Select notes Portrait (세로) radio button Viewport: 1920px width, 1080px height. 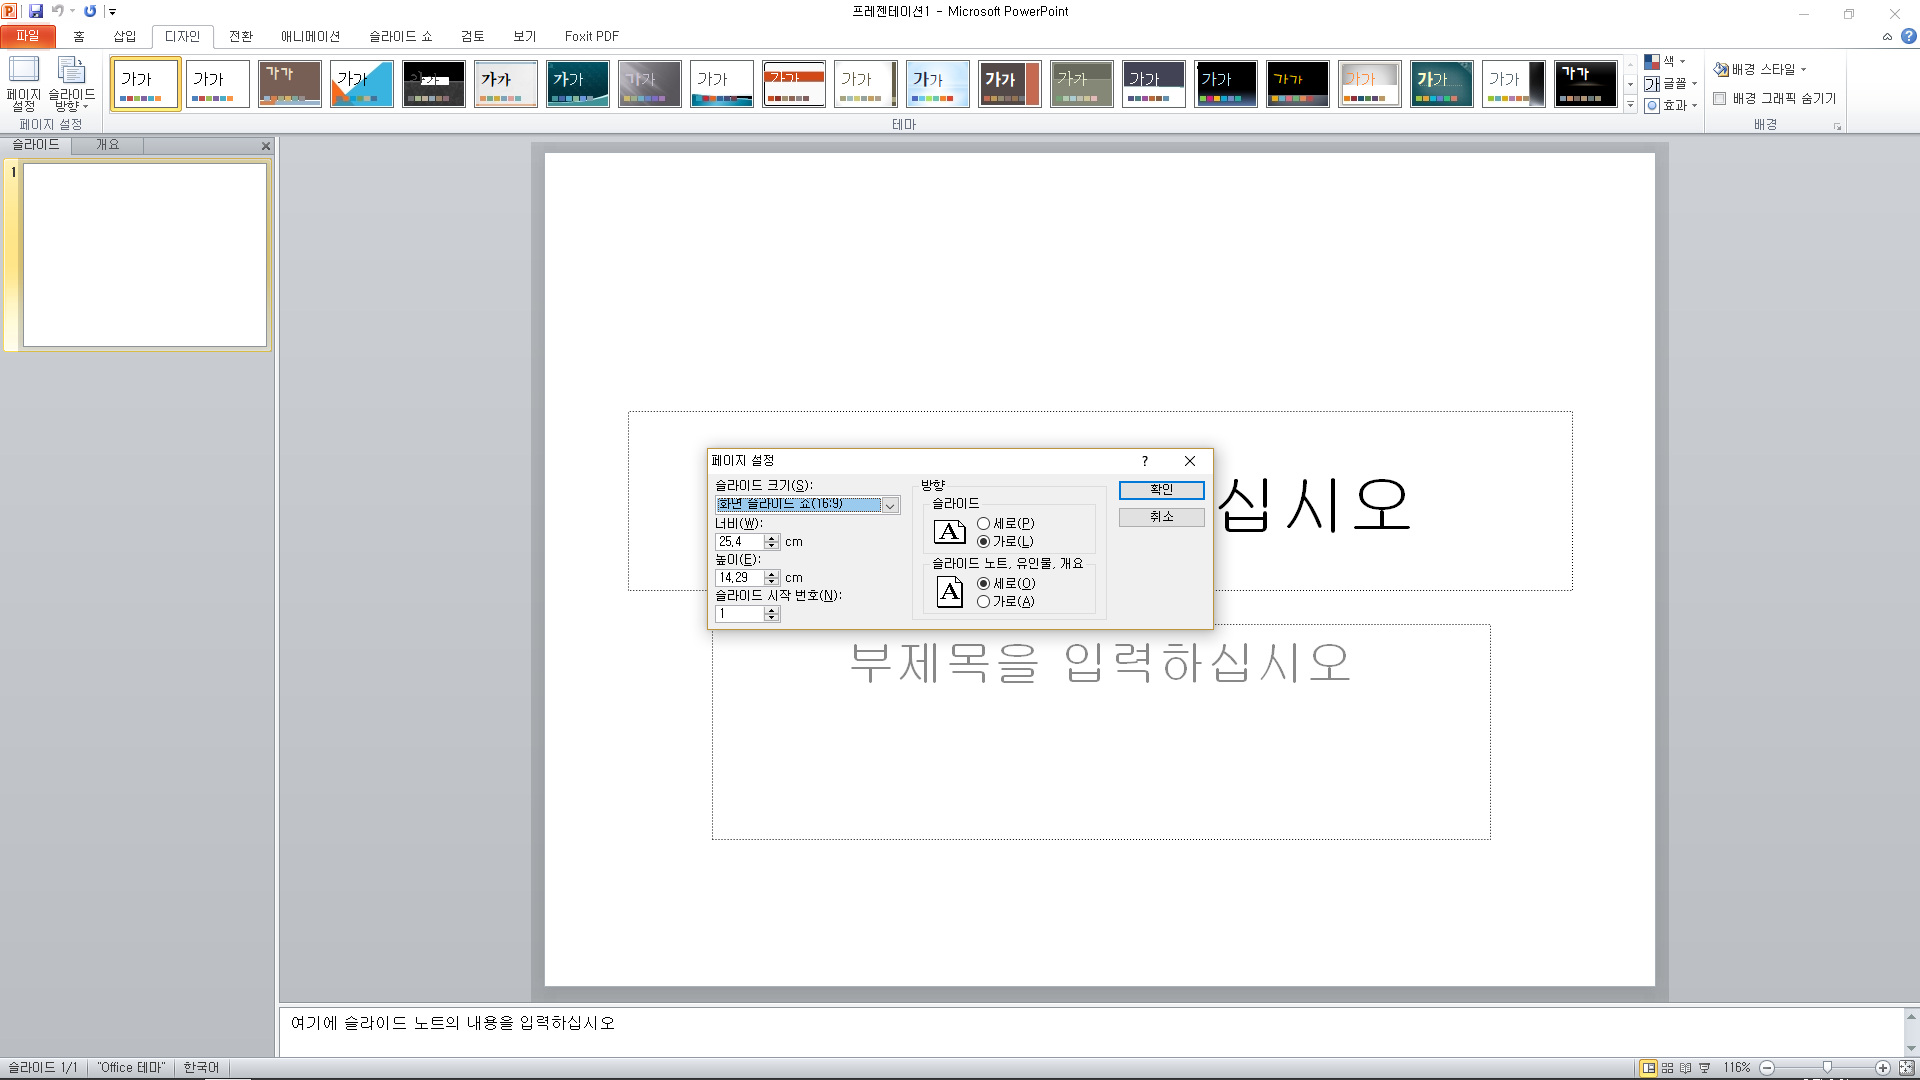point(984,584)
